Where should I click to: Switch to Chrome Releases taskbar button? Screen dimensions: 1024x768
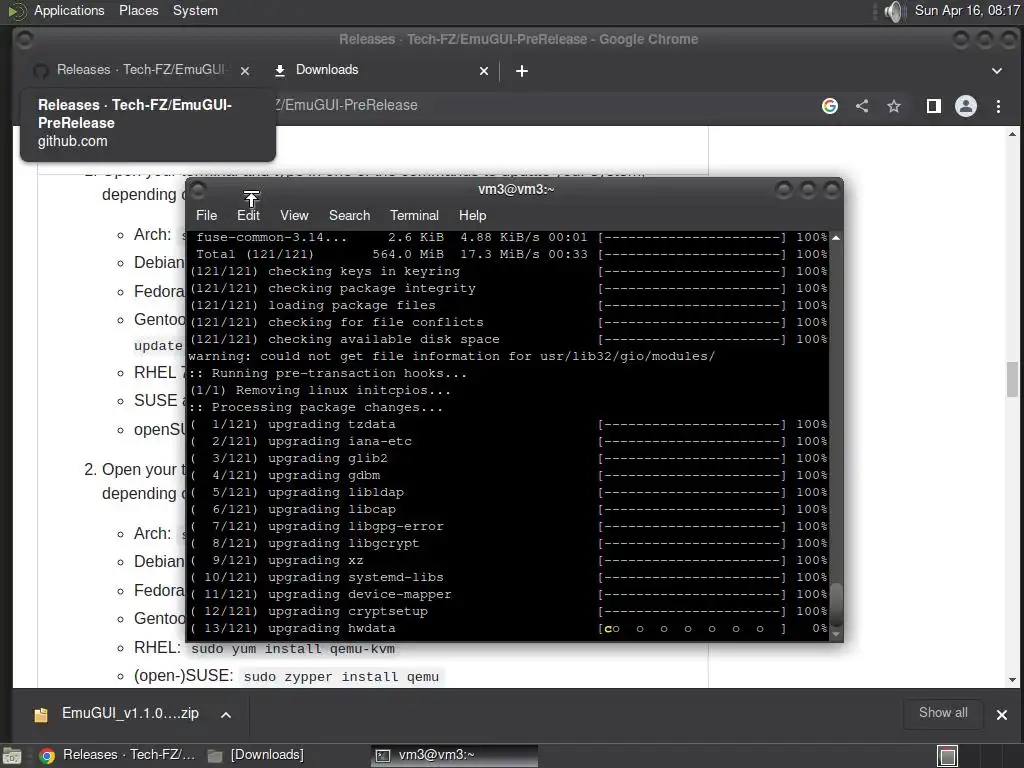118,755
